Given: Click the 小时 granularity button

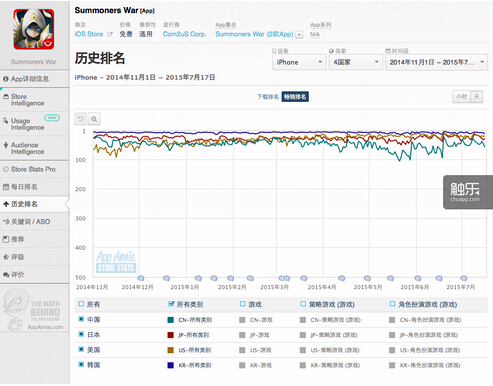Looking at the screenshot, I should (461, 97).
